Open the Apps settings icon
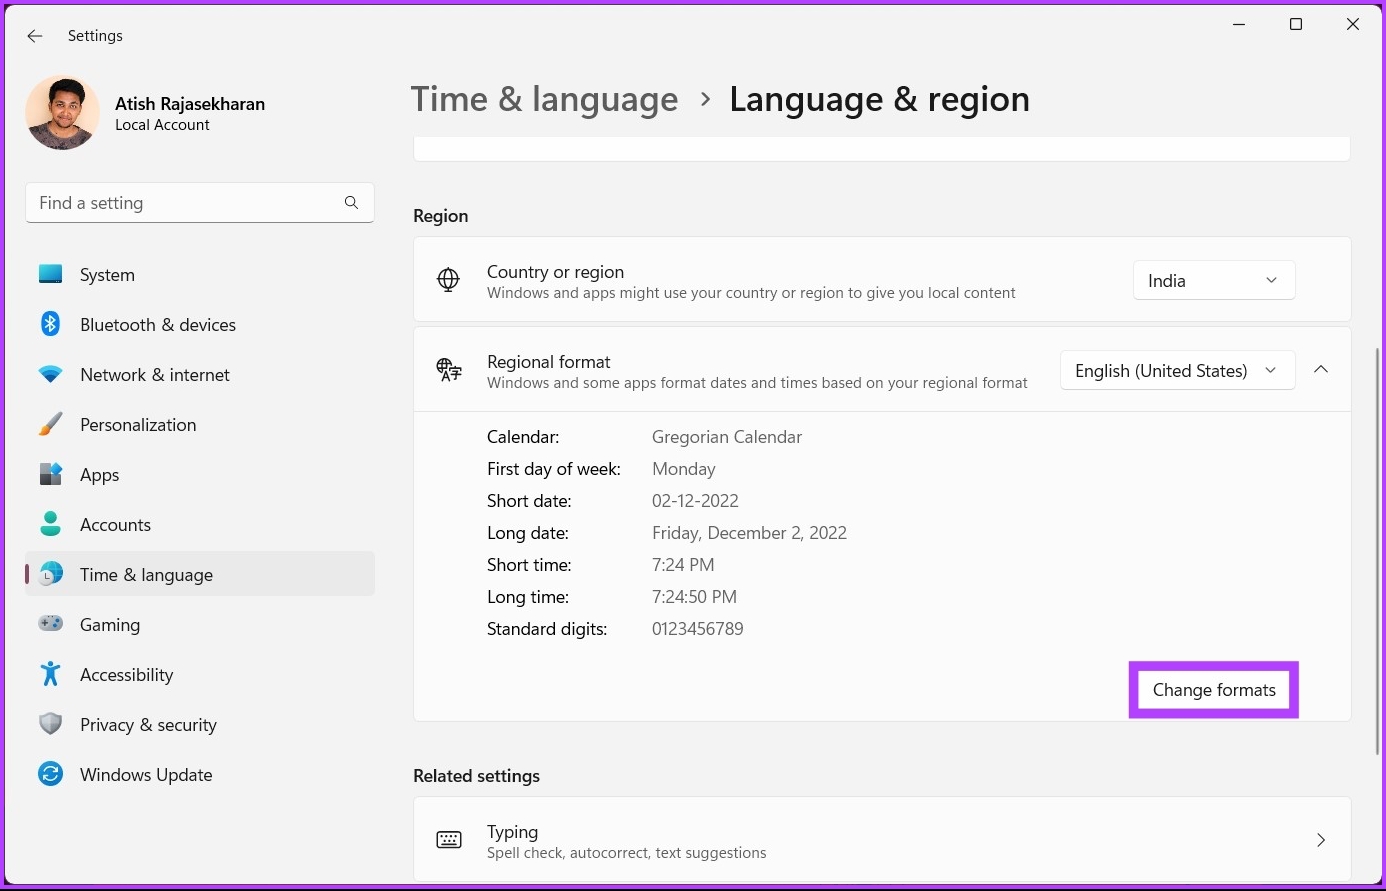Image resolution: width=1386 pixels, height=891 pixels. tap(50, 474)
